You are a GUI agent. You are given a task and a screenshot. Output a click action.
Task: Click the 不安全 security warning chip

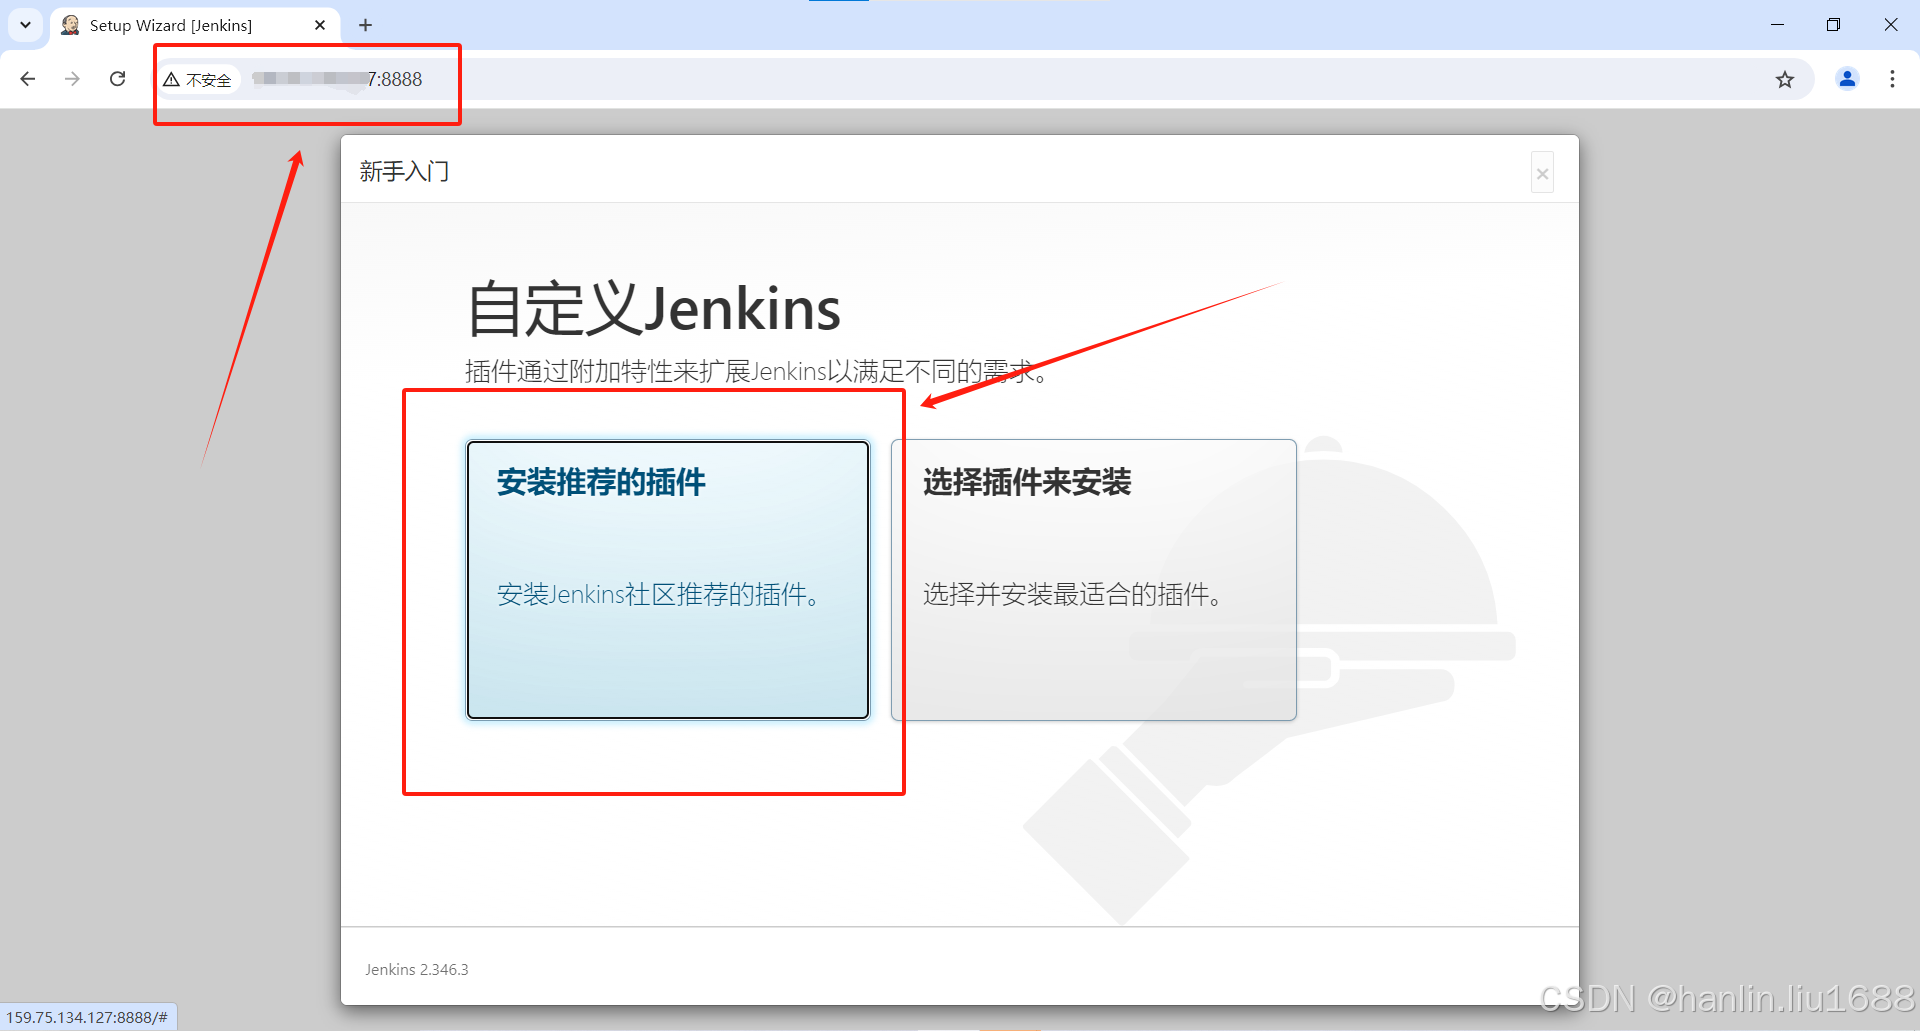[198, 80]
